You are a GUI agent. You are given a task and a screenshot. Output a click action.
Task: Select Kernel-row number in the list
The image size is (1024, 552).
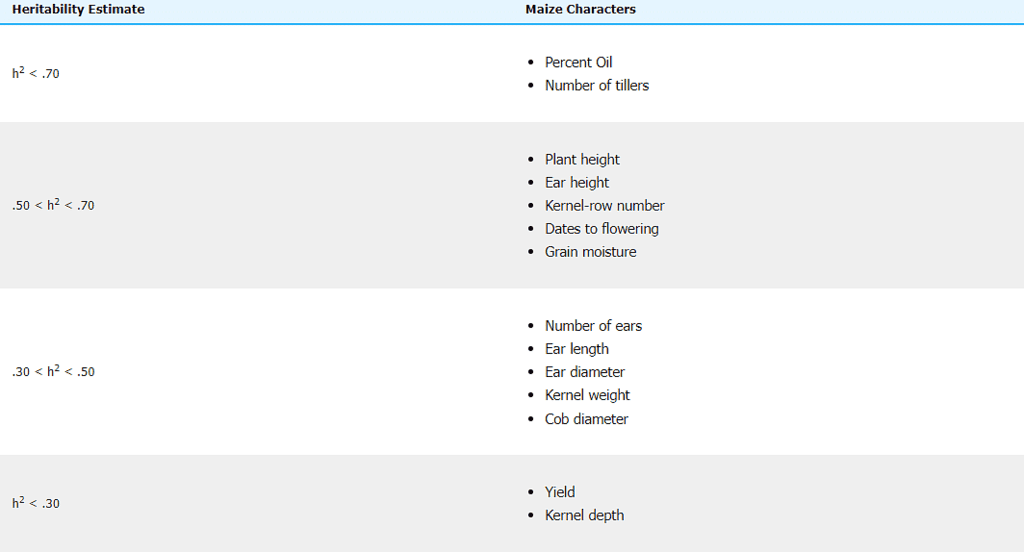click(604, 206)
